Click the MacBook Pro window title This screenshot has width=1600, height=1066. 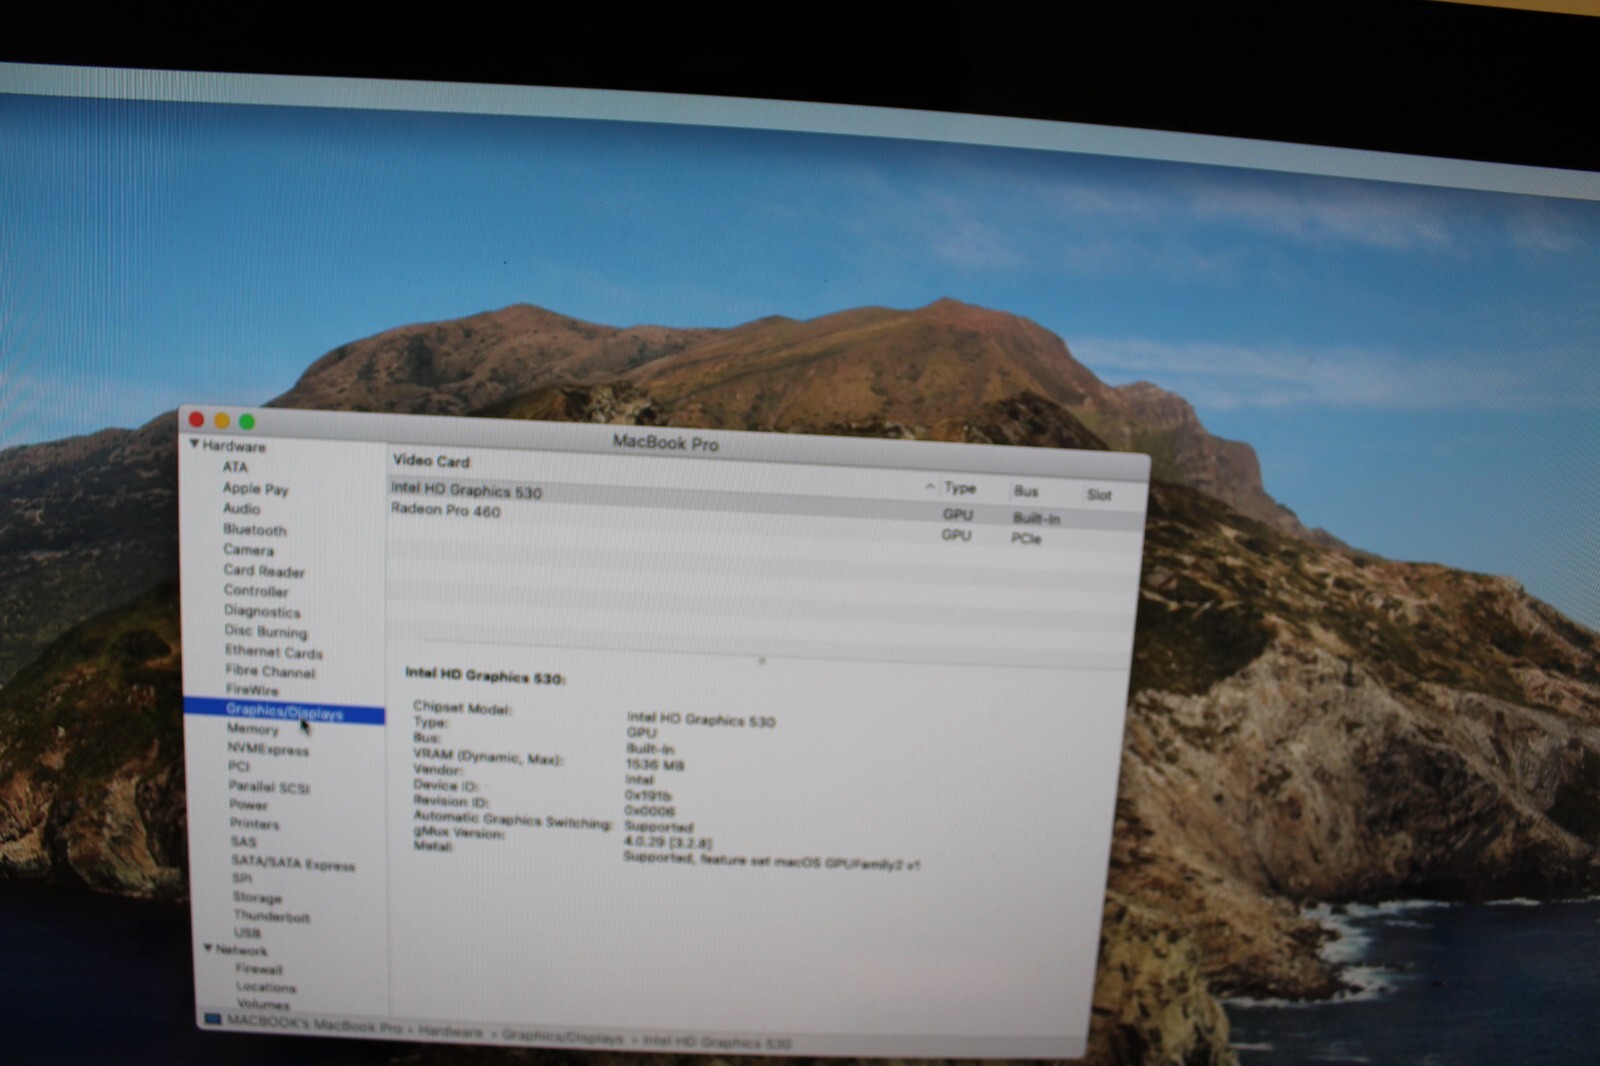click(x=665, y=442)
